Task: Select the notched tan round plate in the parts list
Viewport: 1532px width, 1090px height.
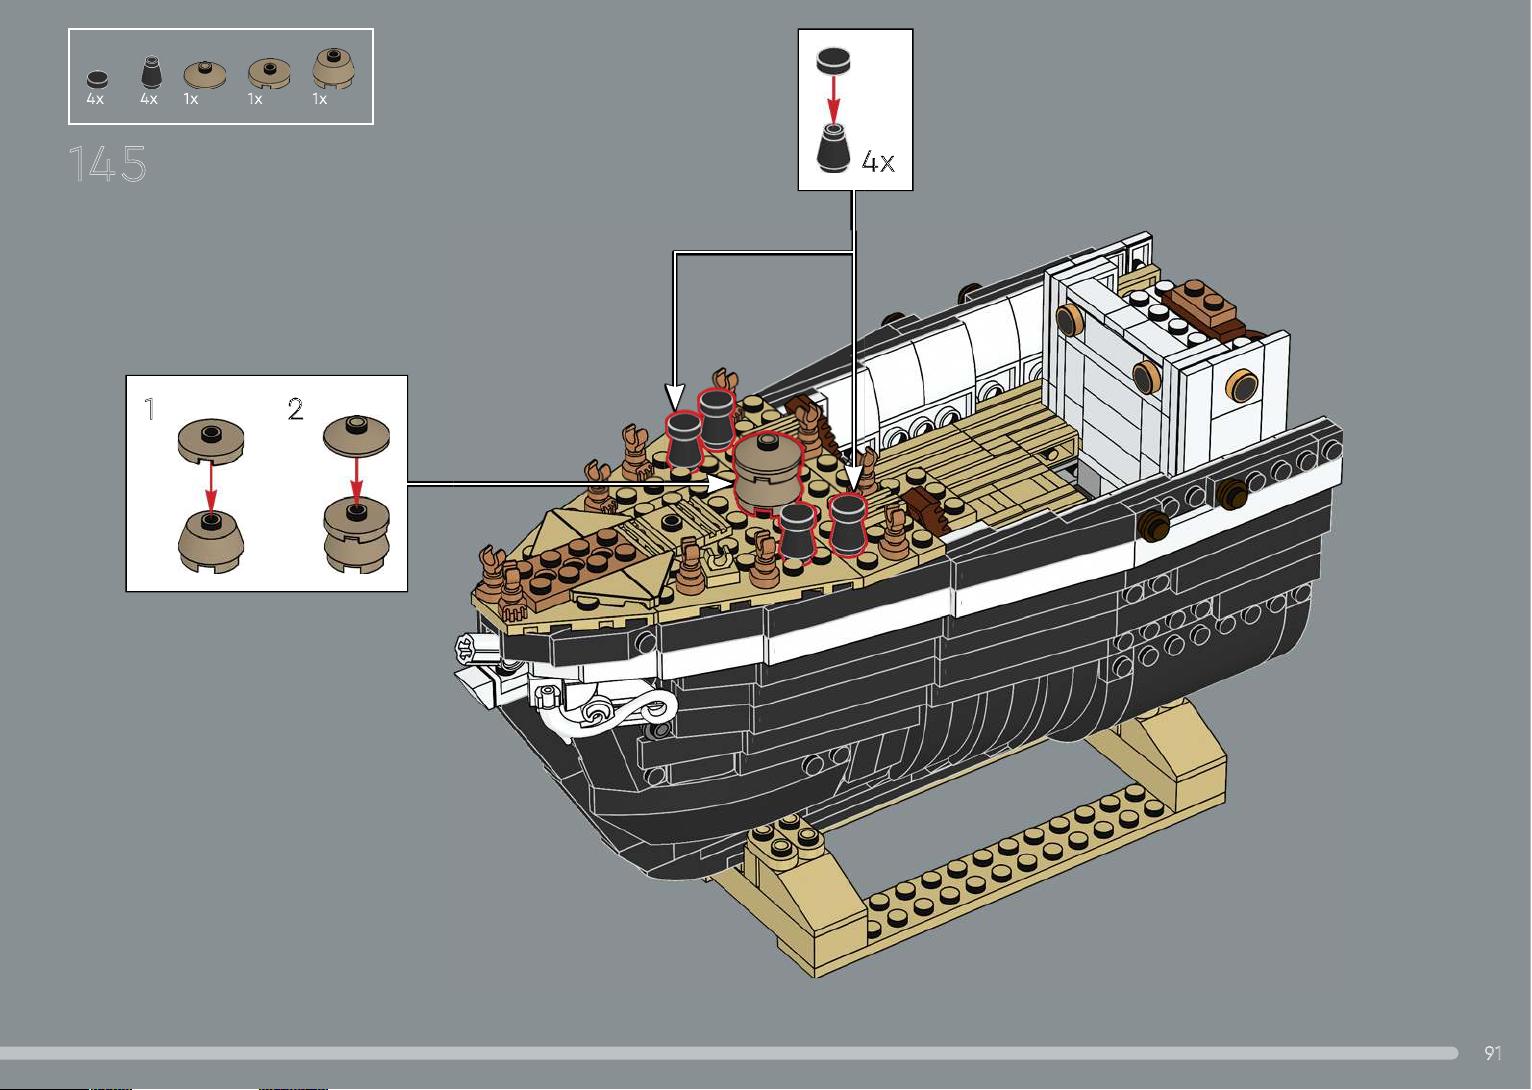Action: click(269, 72)
